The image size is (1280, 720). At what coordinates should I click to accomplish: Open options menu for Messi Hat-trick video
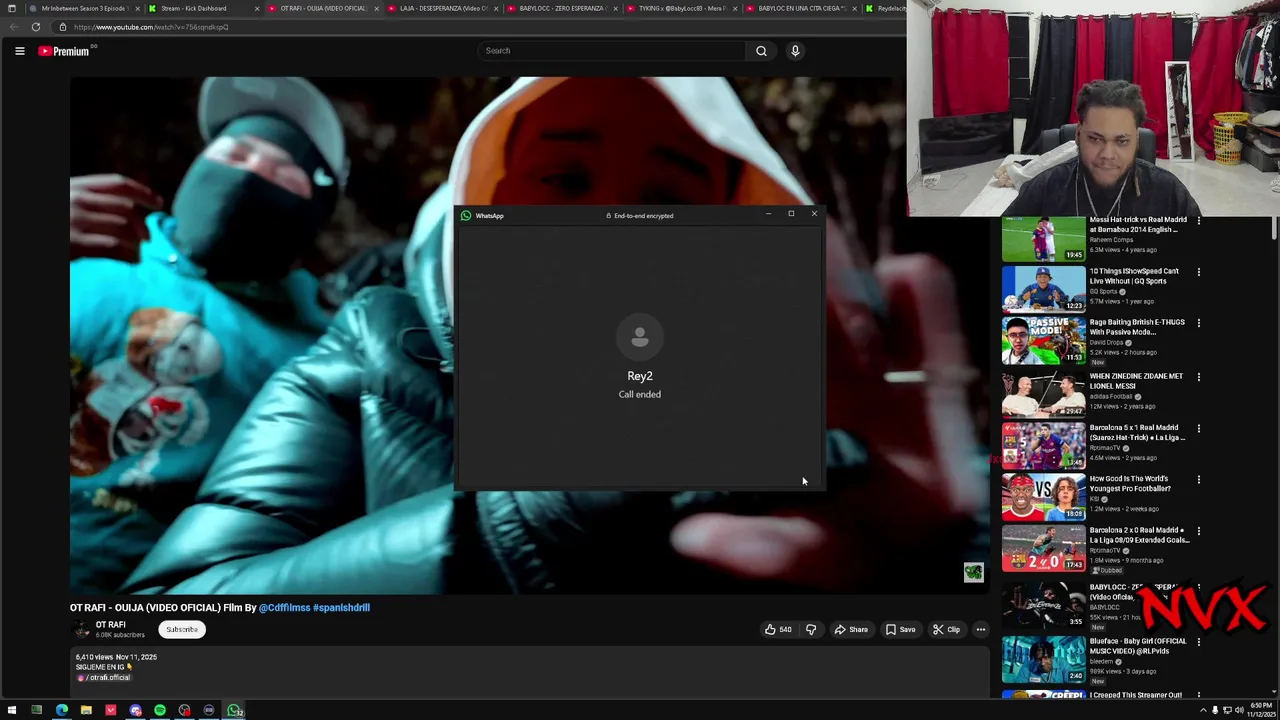tap(1199, 220)
